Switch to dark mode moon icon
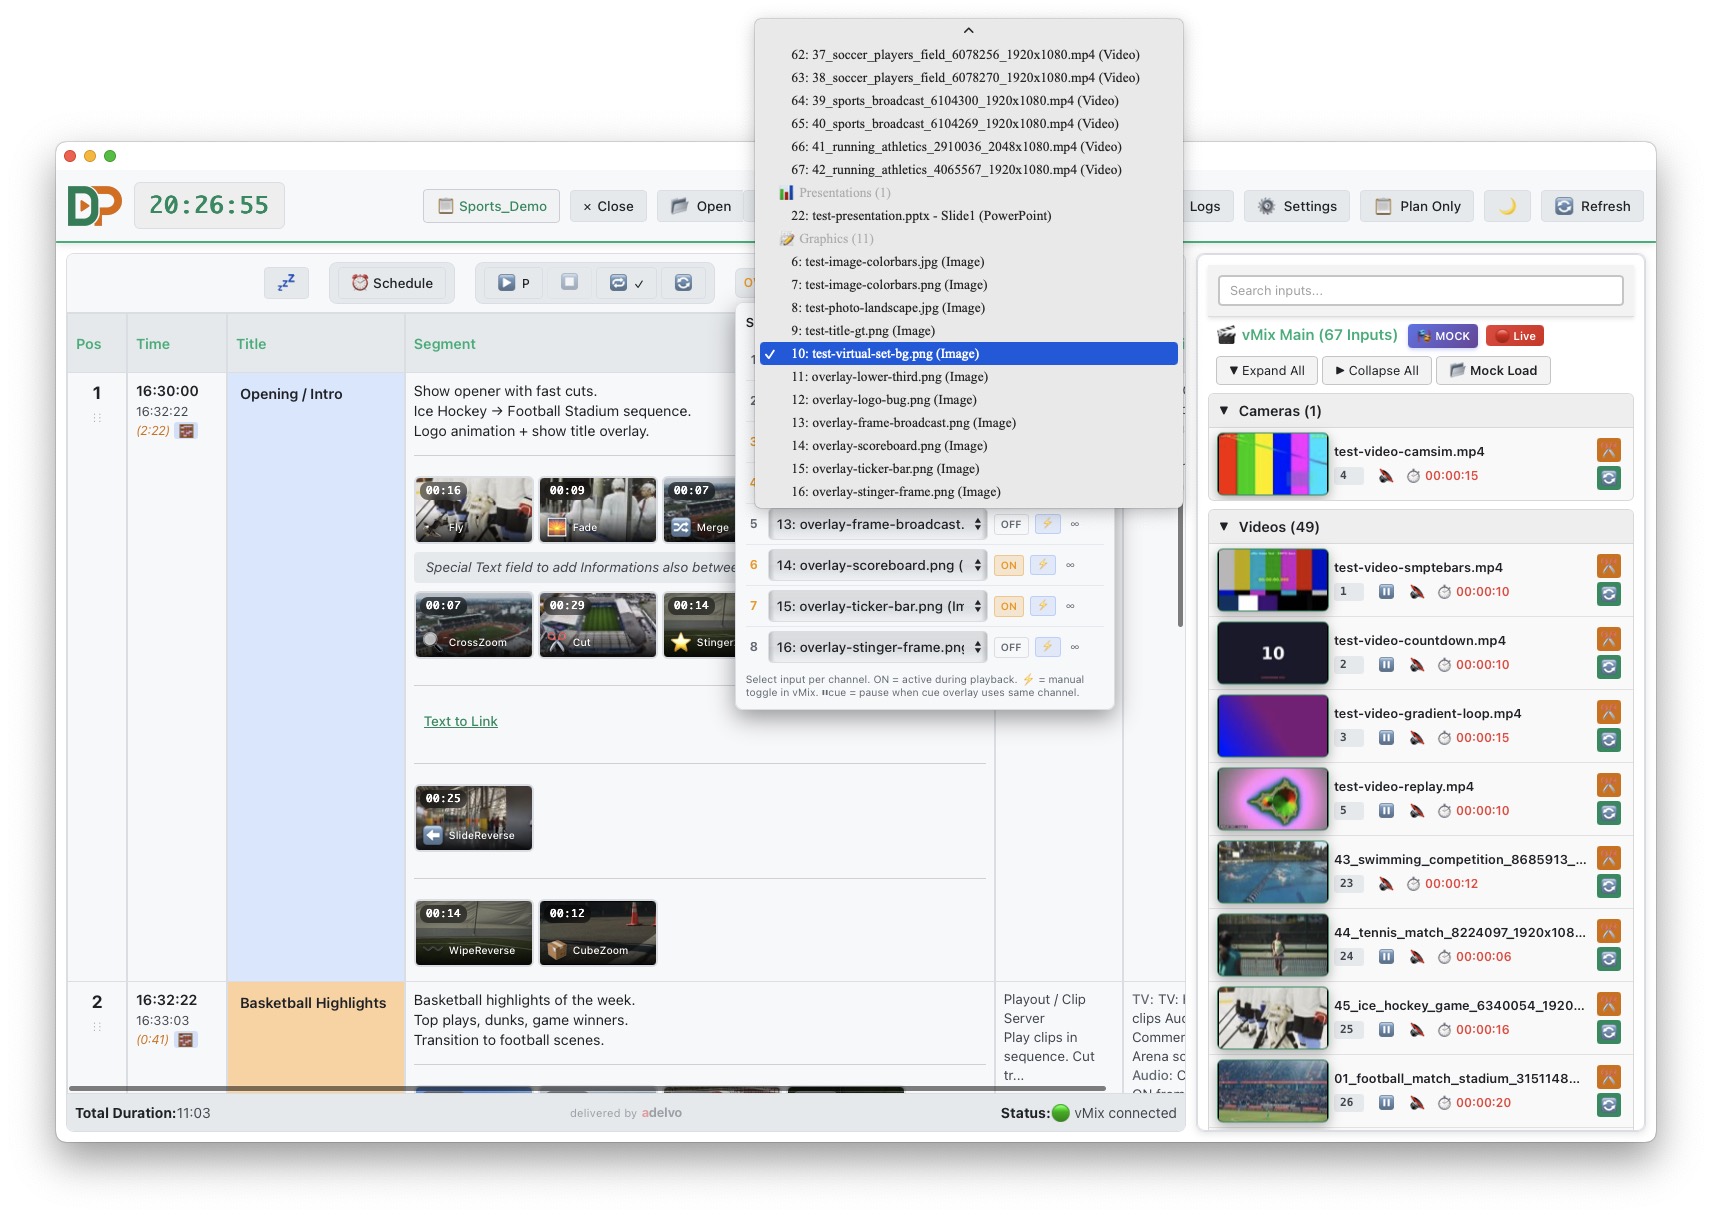Screen dimensions: 1712x1216 tap(1507, 206)
